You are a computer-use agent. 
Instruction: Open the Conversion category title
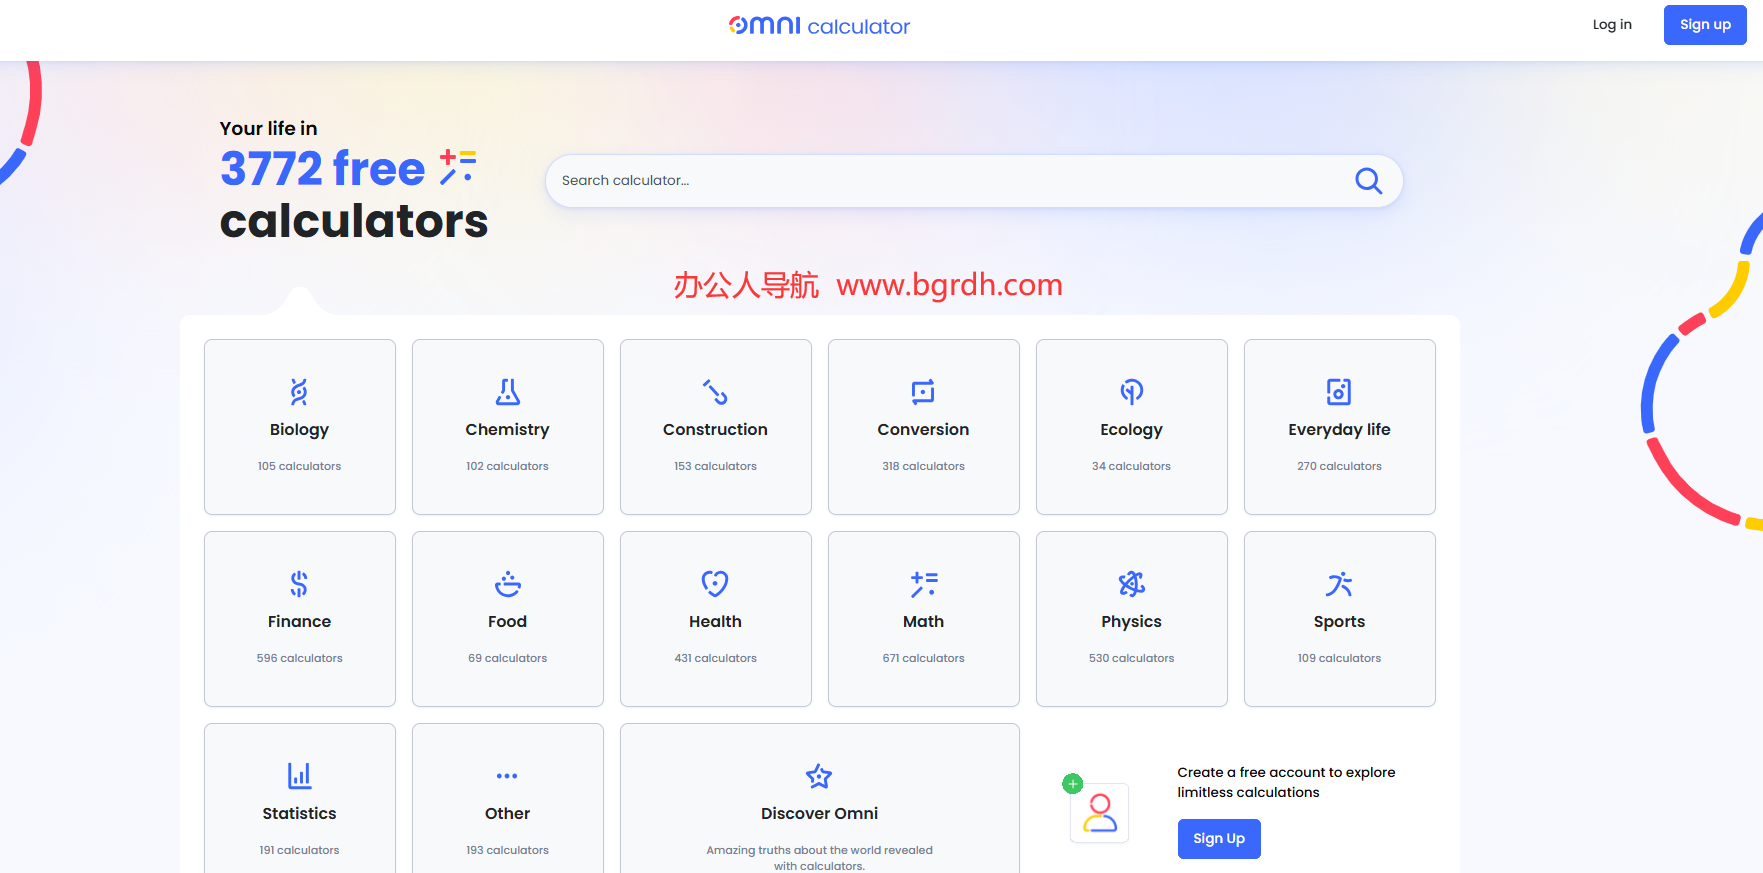coord(923,430)
